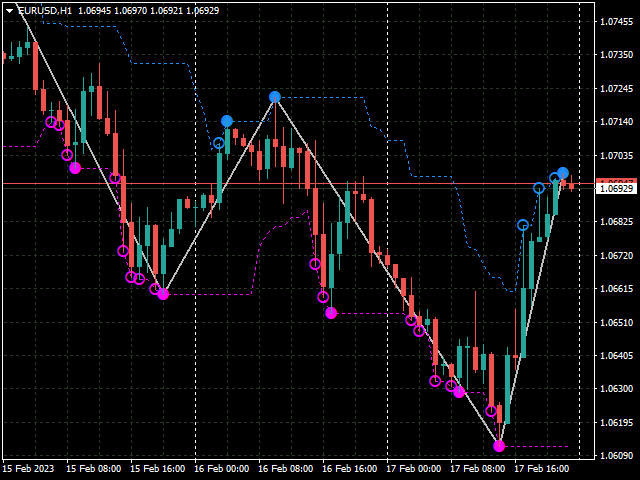The image size is (640, 480).
Task: Select the filled magenta marker near 1.06300
Action: 459,392
